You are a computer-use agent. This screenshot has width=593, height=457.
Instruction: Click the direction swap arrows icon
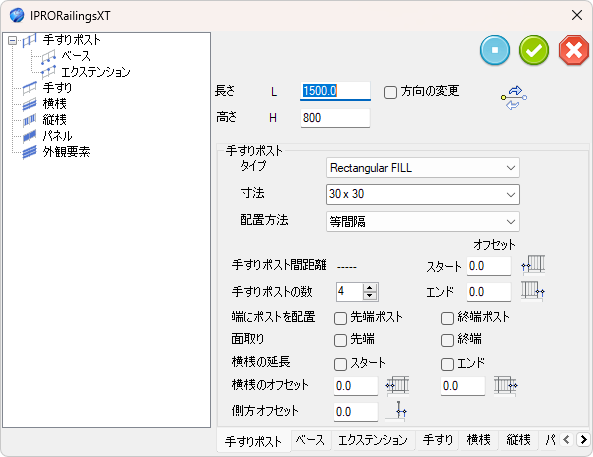pyautogui.click(x=514, y=98)
